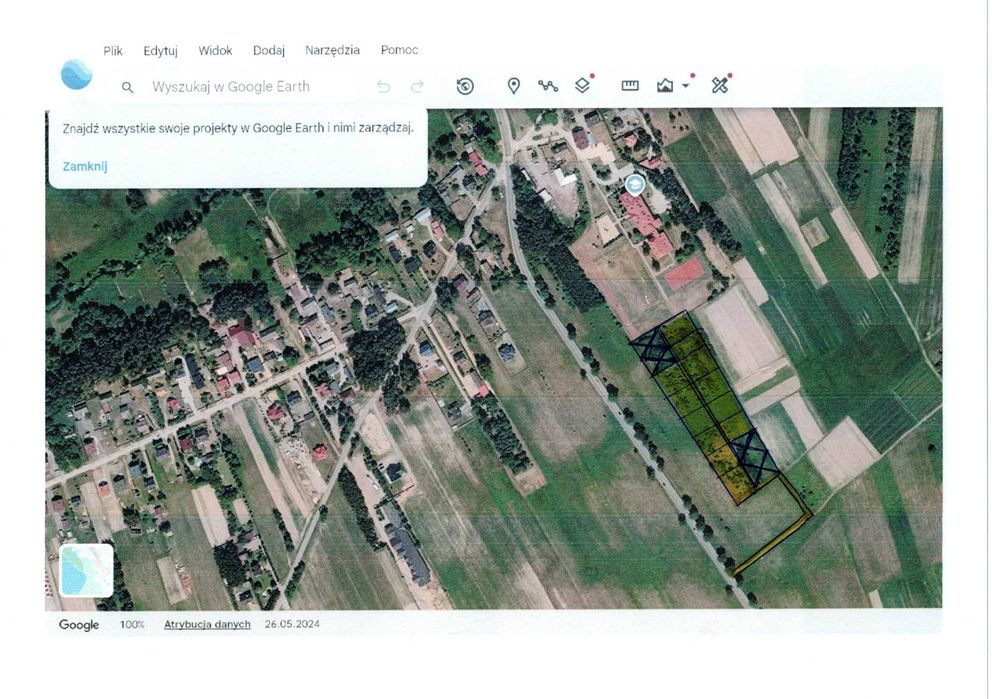Open the Atrybucja danych link
This screenshot has width=992, height=699.
click(207, 624)
